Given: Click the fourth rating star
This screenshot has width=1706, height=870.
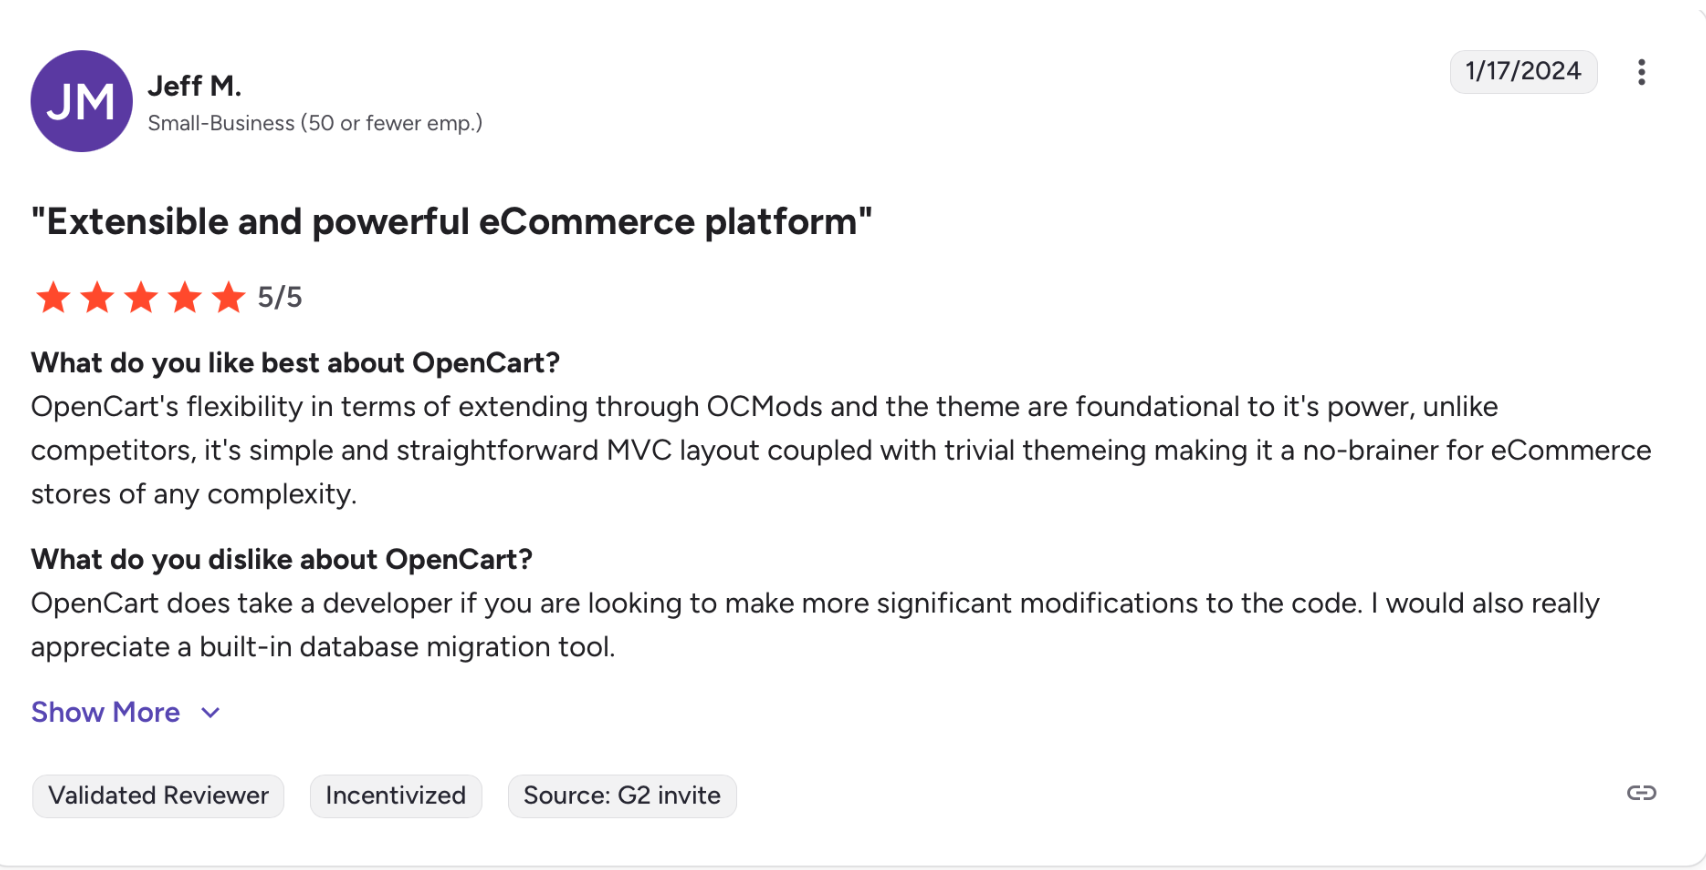Looking at the screenshot, I should (185, 297).
